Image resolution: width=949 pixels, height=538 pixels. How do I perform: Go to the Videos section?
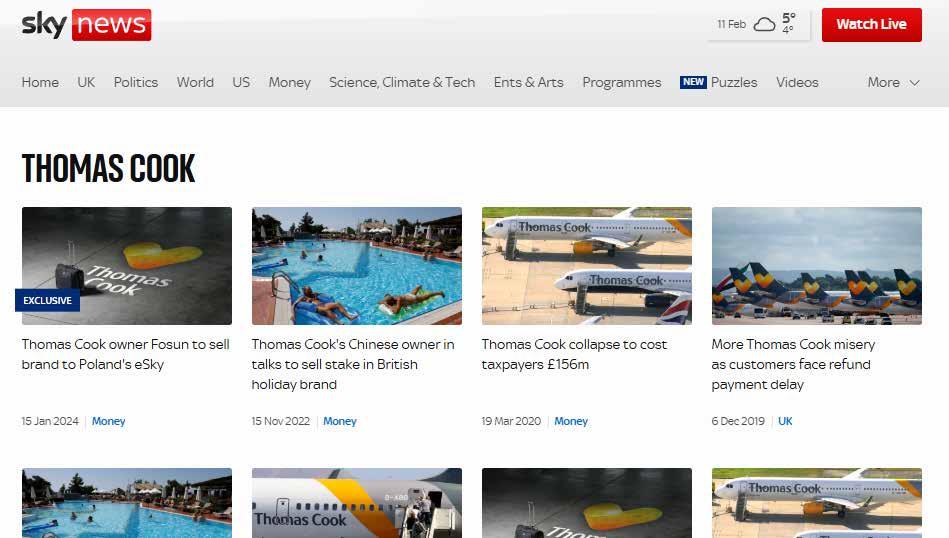[x=797, y=82]
